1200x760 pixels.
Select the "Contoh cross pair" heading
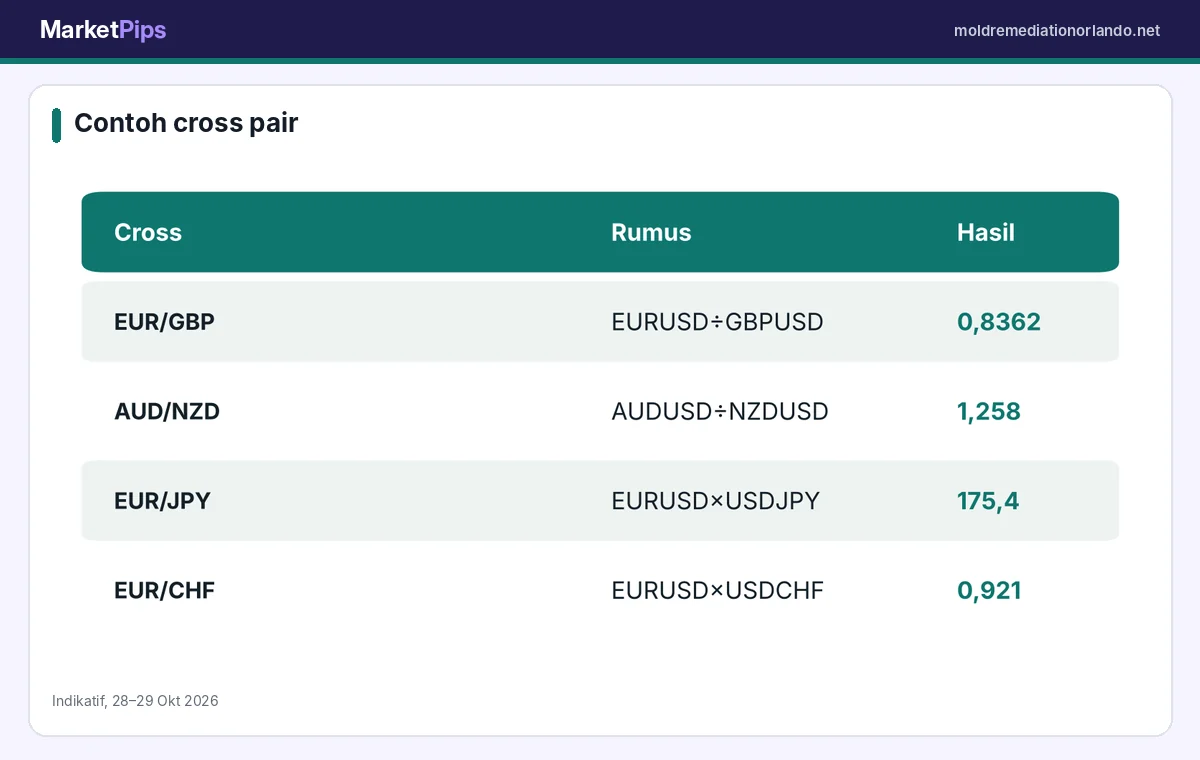186,123
